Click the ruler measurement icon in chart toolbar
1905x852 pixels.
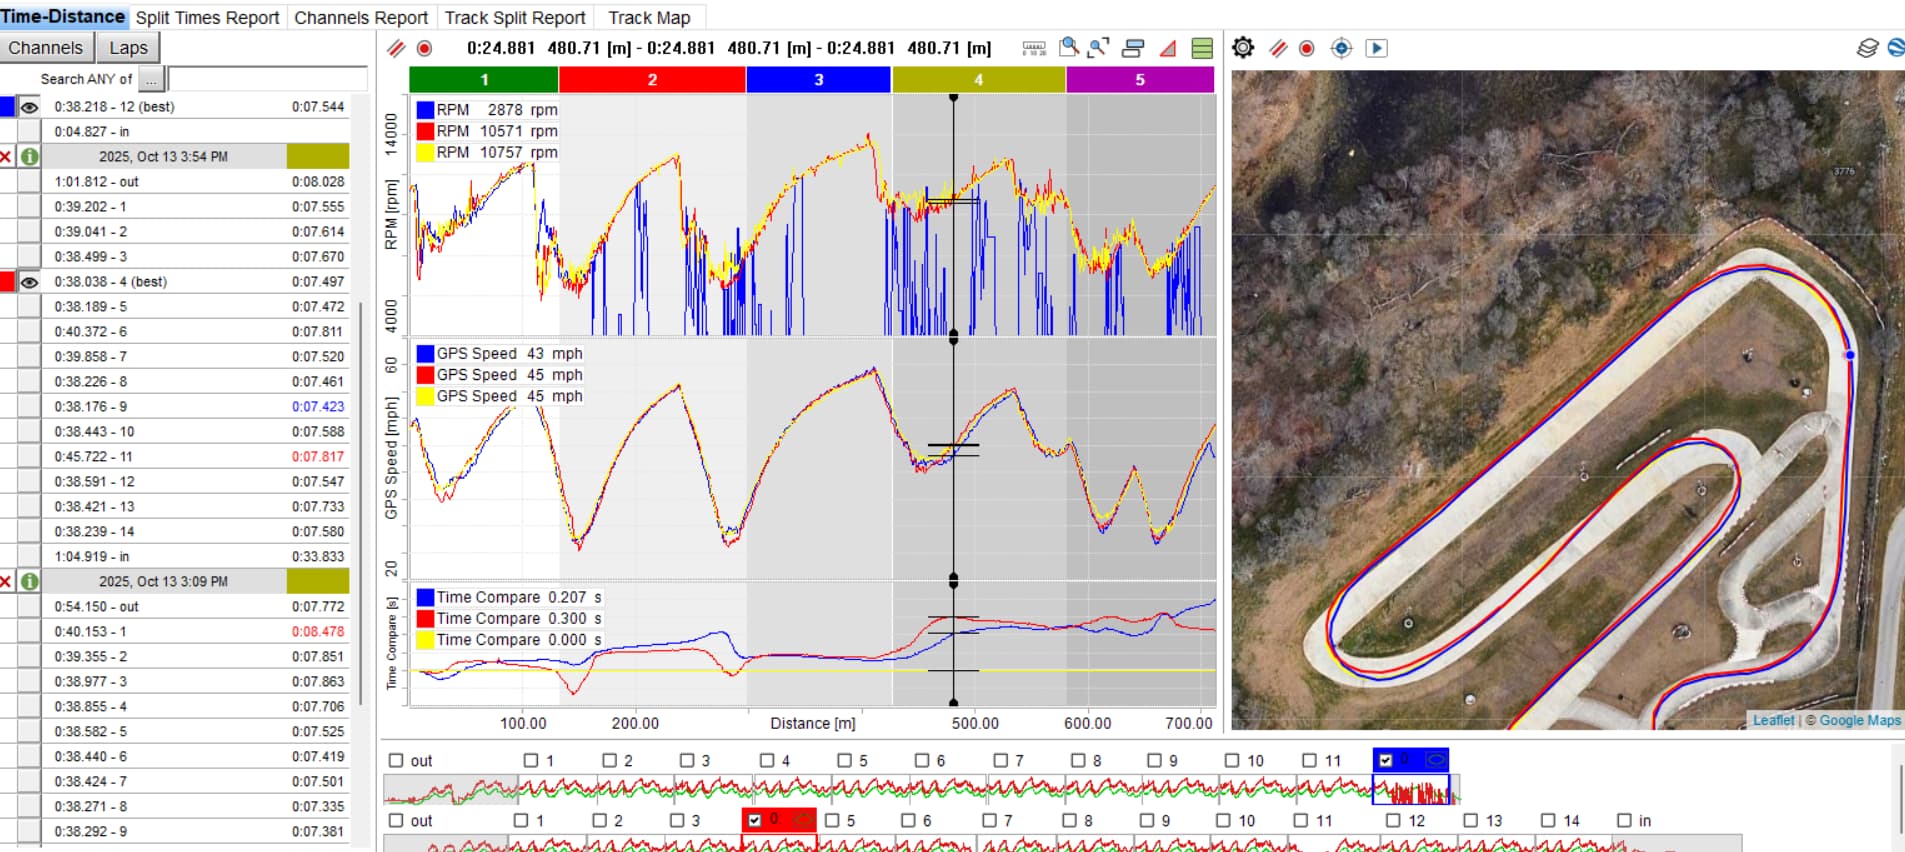1034,48
